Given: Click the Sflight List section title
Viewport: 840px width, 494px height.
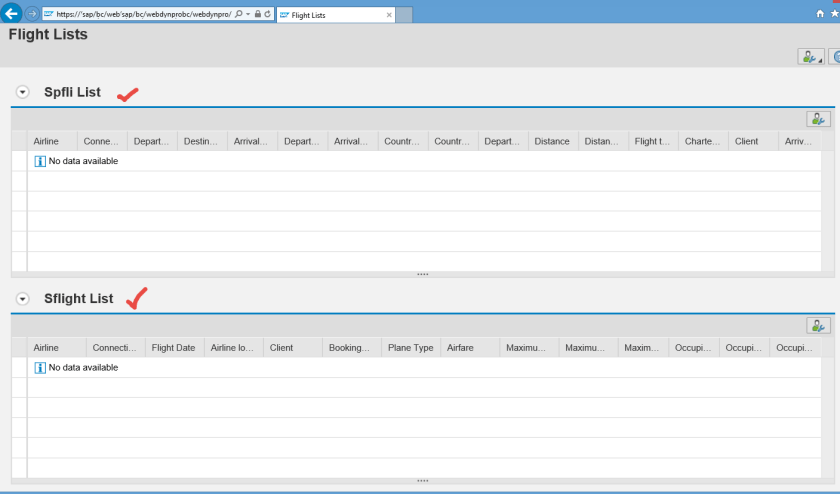Looking at the screenshot, I should pos(79,298).
